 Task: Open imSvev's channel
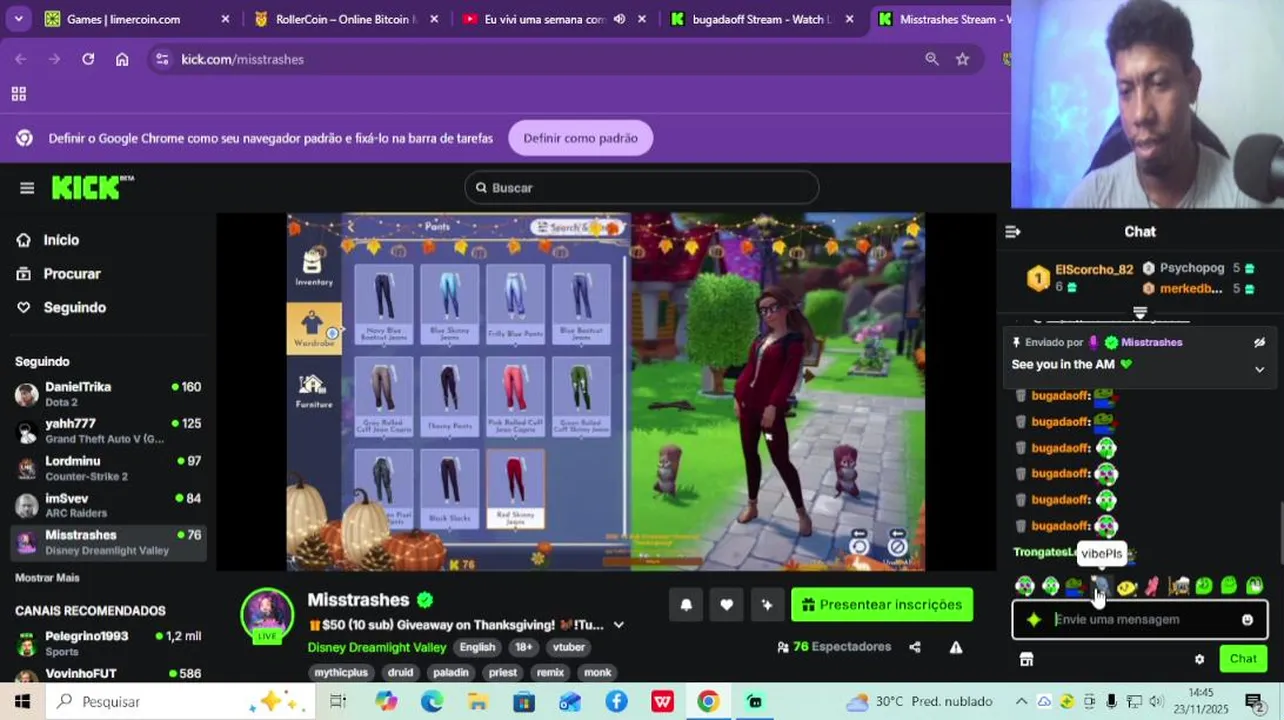click(x=108, y=505)
